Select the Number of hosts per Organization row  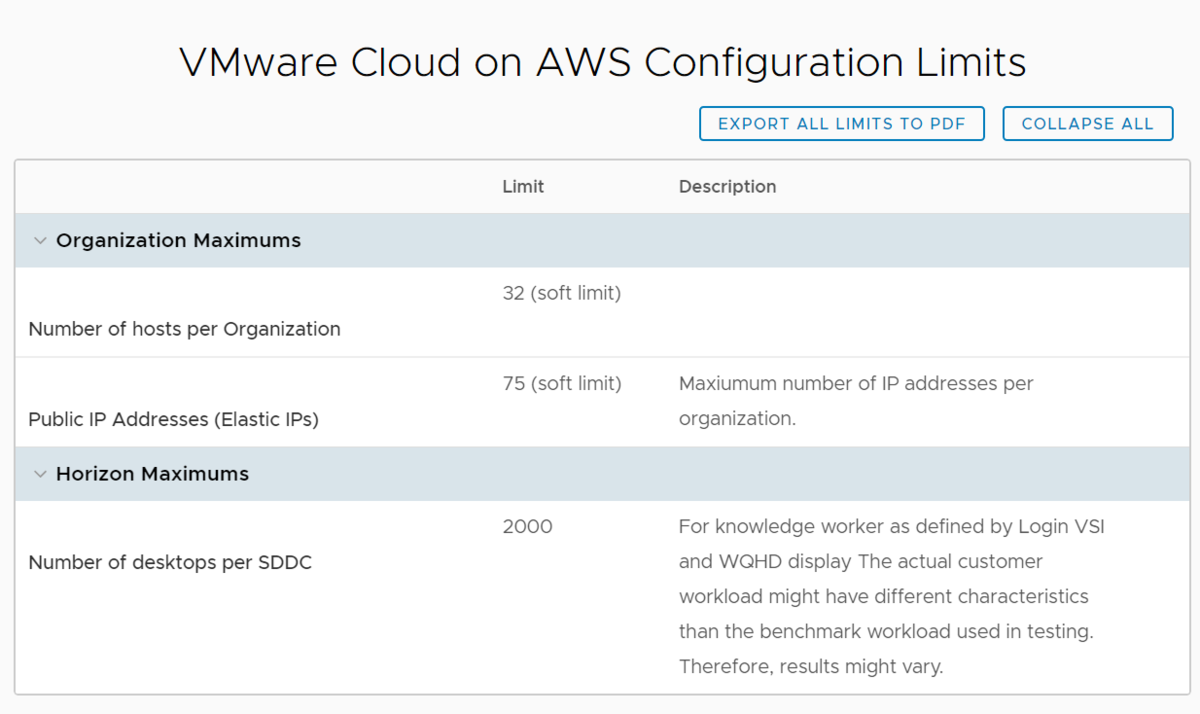184,329
